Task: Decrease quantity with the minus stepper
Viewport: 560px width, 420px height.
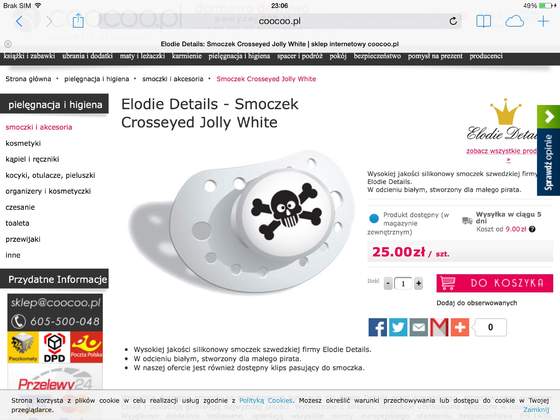Action: click(388, 284)
